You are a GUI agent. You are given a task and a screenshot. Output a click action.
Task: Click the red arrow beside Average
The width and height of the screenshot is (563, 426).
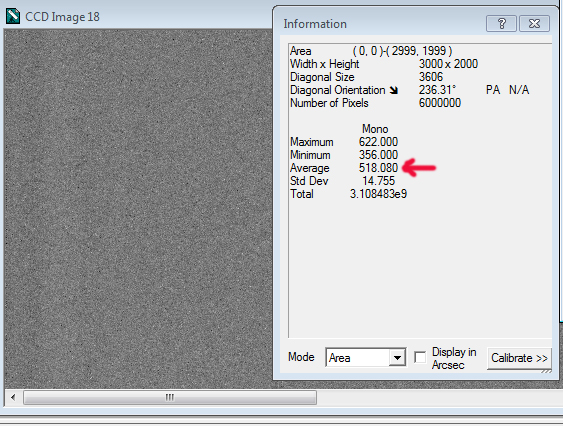pyautogui.click(x=419, y=167)
